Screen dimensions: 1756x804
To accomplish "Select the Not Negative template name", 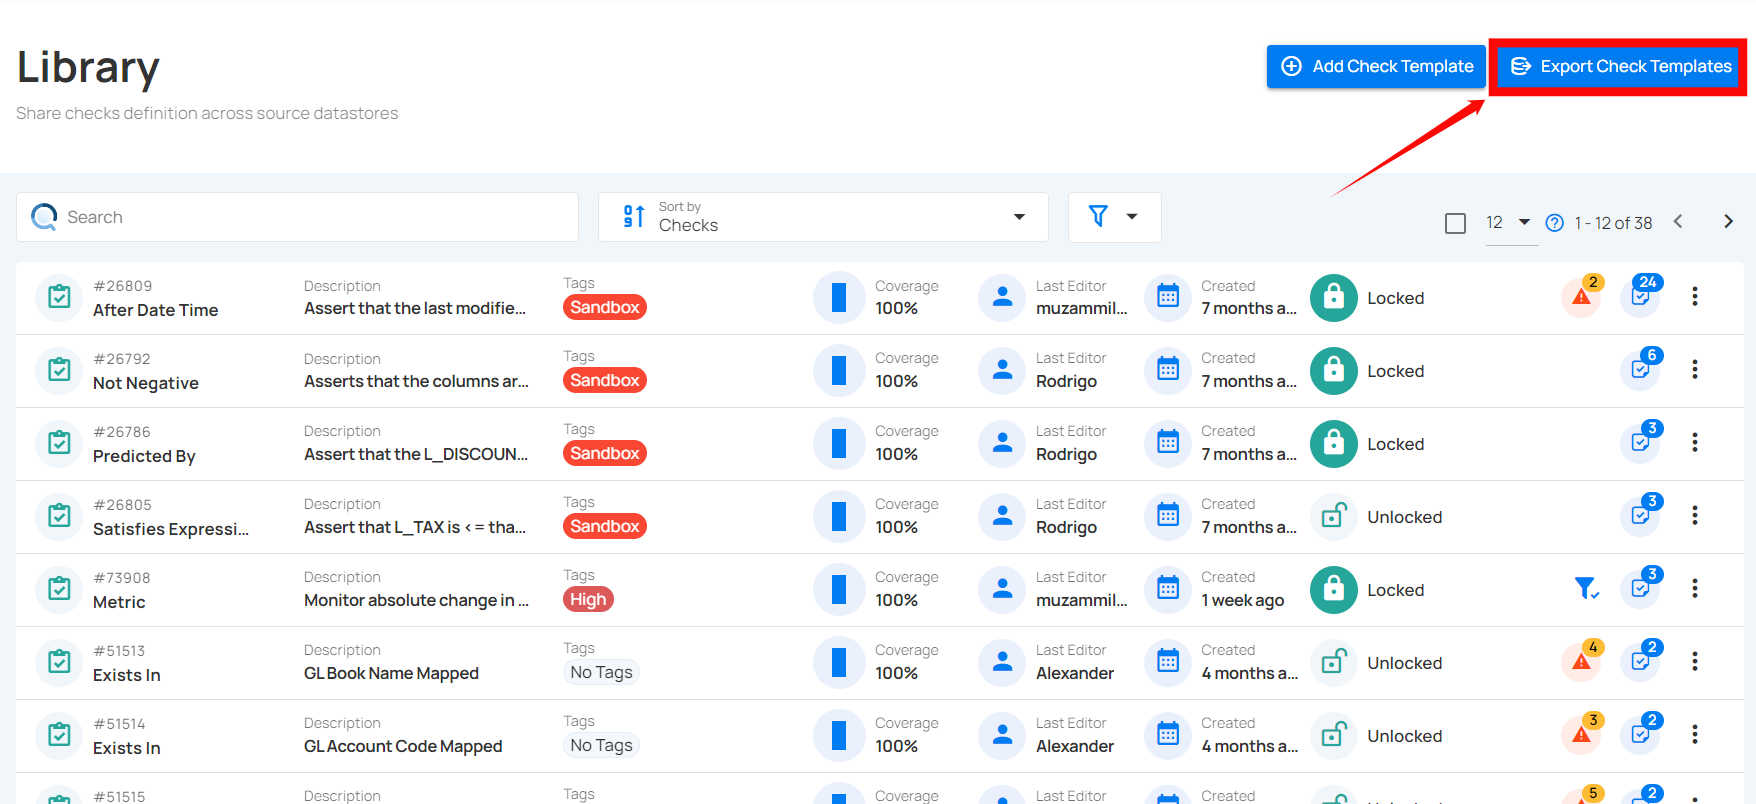I will pyautogui.click(x=146, y=383).
